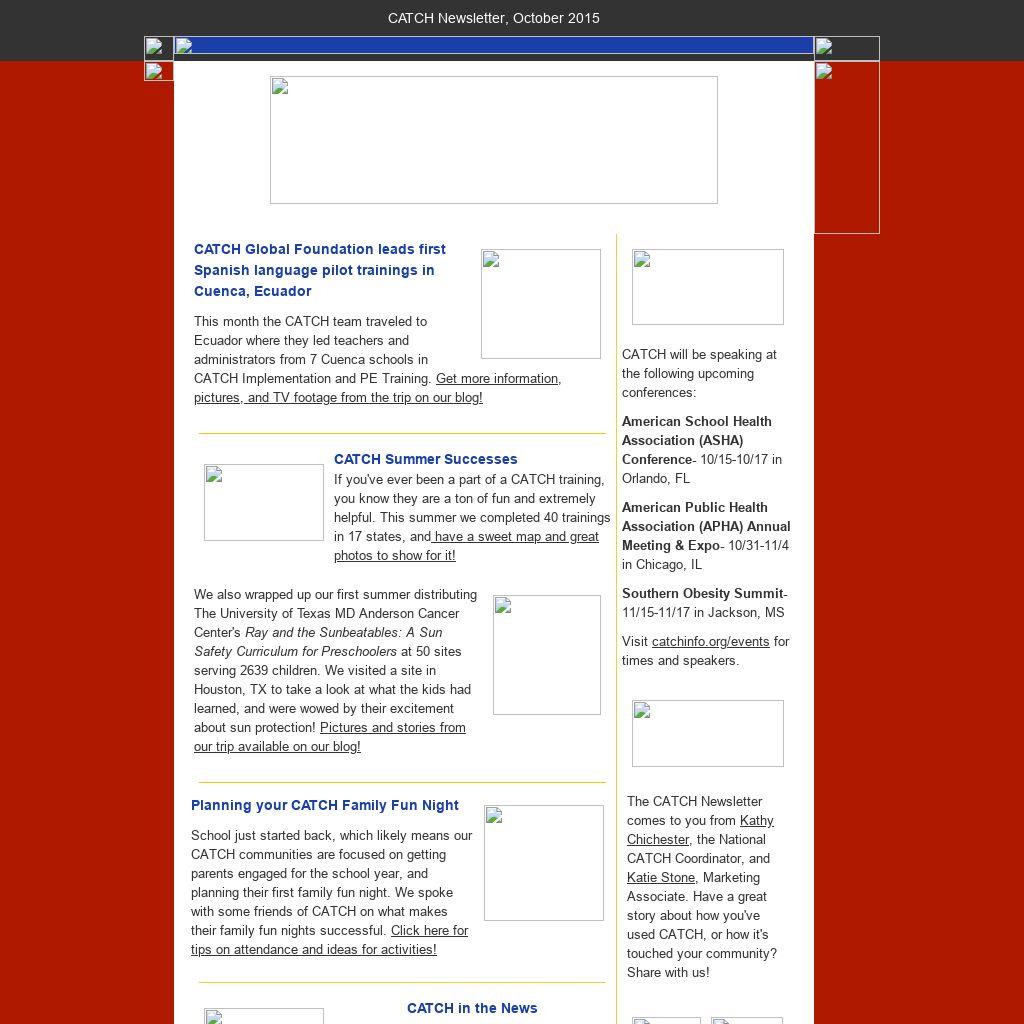The height and width of the screenshot is (1024, 1024).
Task: Click the broken header banner image
Action: pyautogui.click(x=493, y=140)
